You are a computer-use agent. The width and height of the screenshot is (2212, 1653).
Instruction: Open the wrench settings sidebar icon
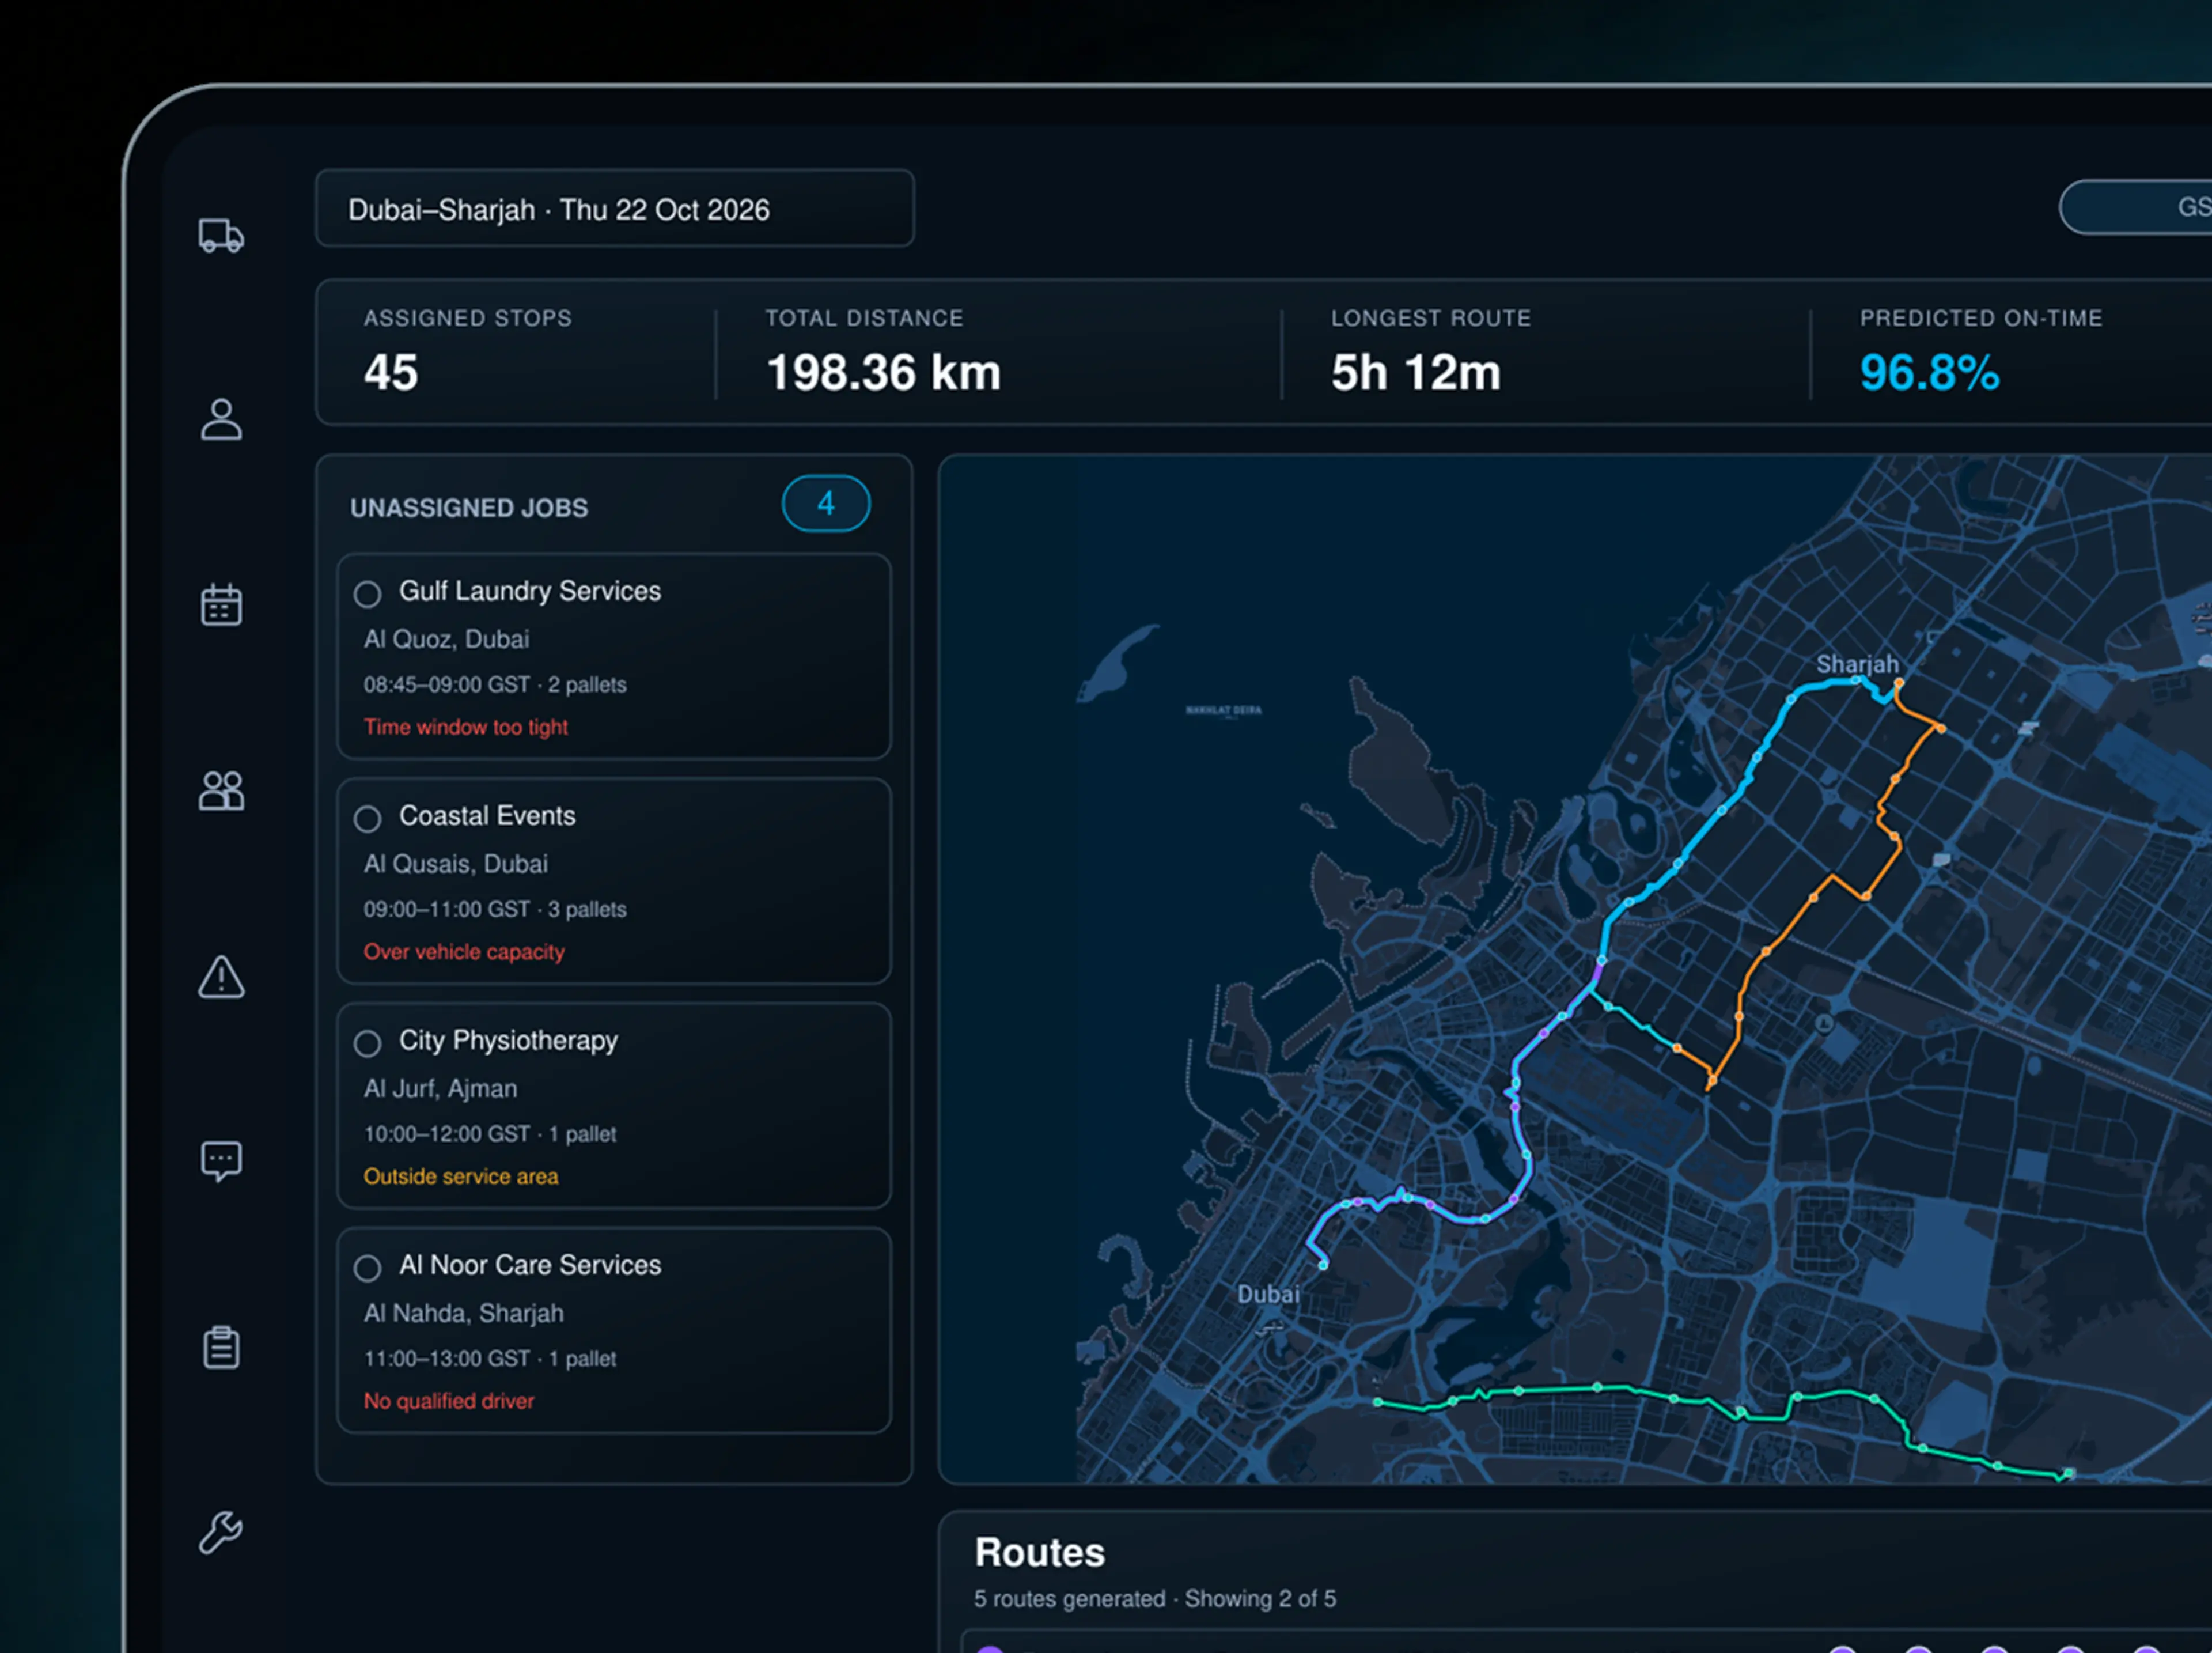click(221, 1532)
